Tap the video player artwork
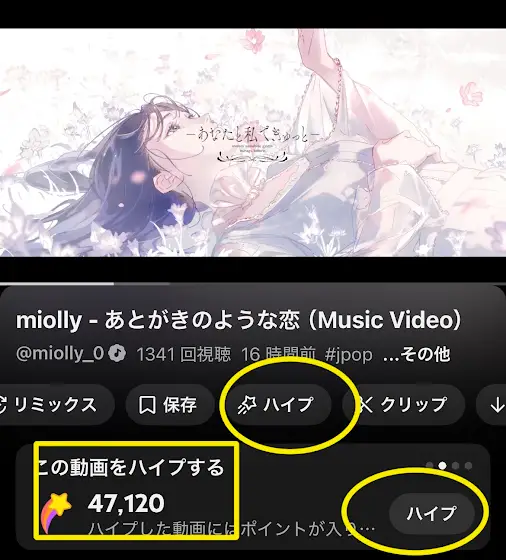506x560 pixels. [x=253, y=142]
